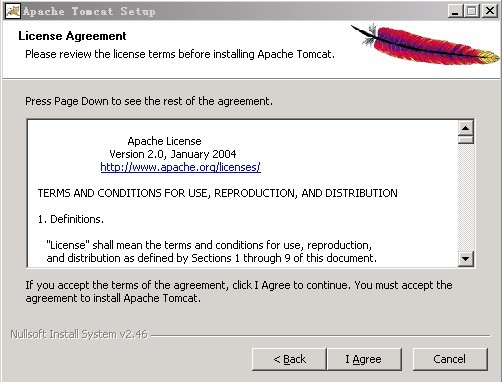Click the empty scrollbar track below the thumb
Screen dimensions: 502x382
(466, 198)
